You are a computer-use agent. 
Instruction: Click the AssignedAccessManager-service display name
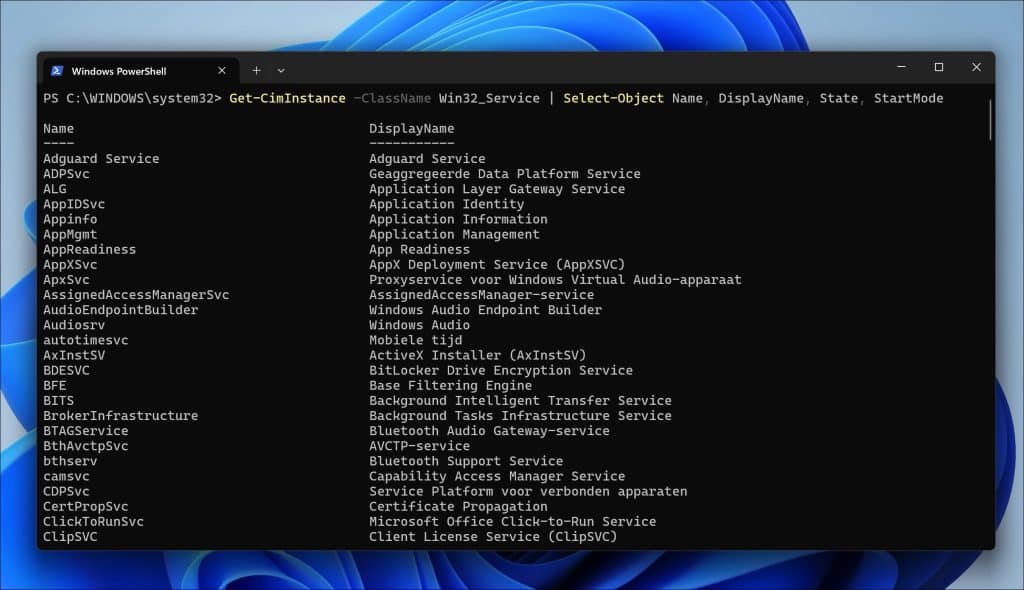coord(481,295)
